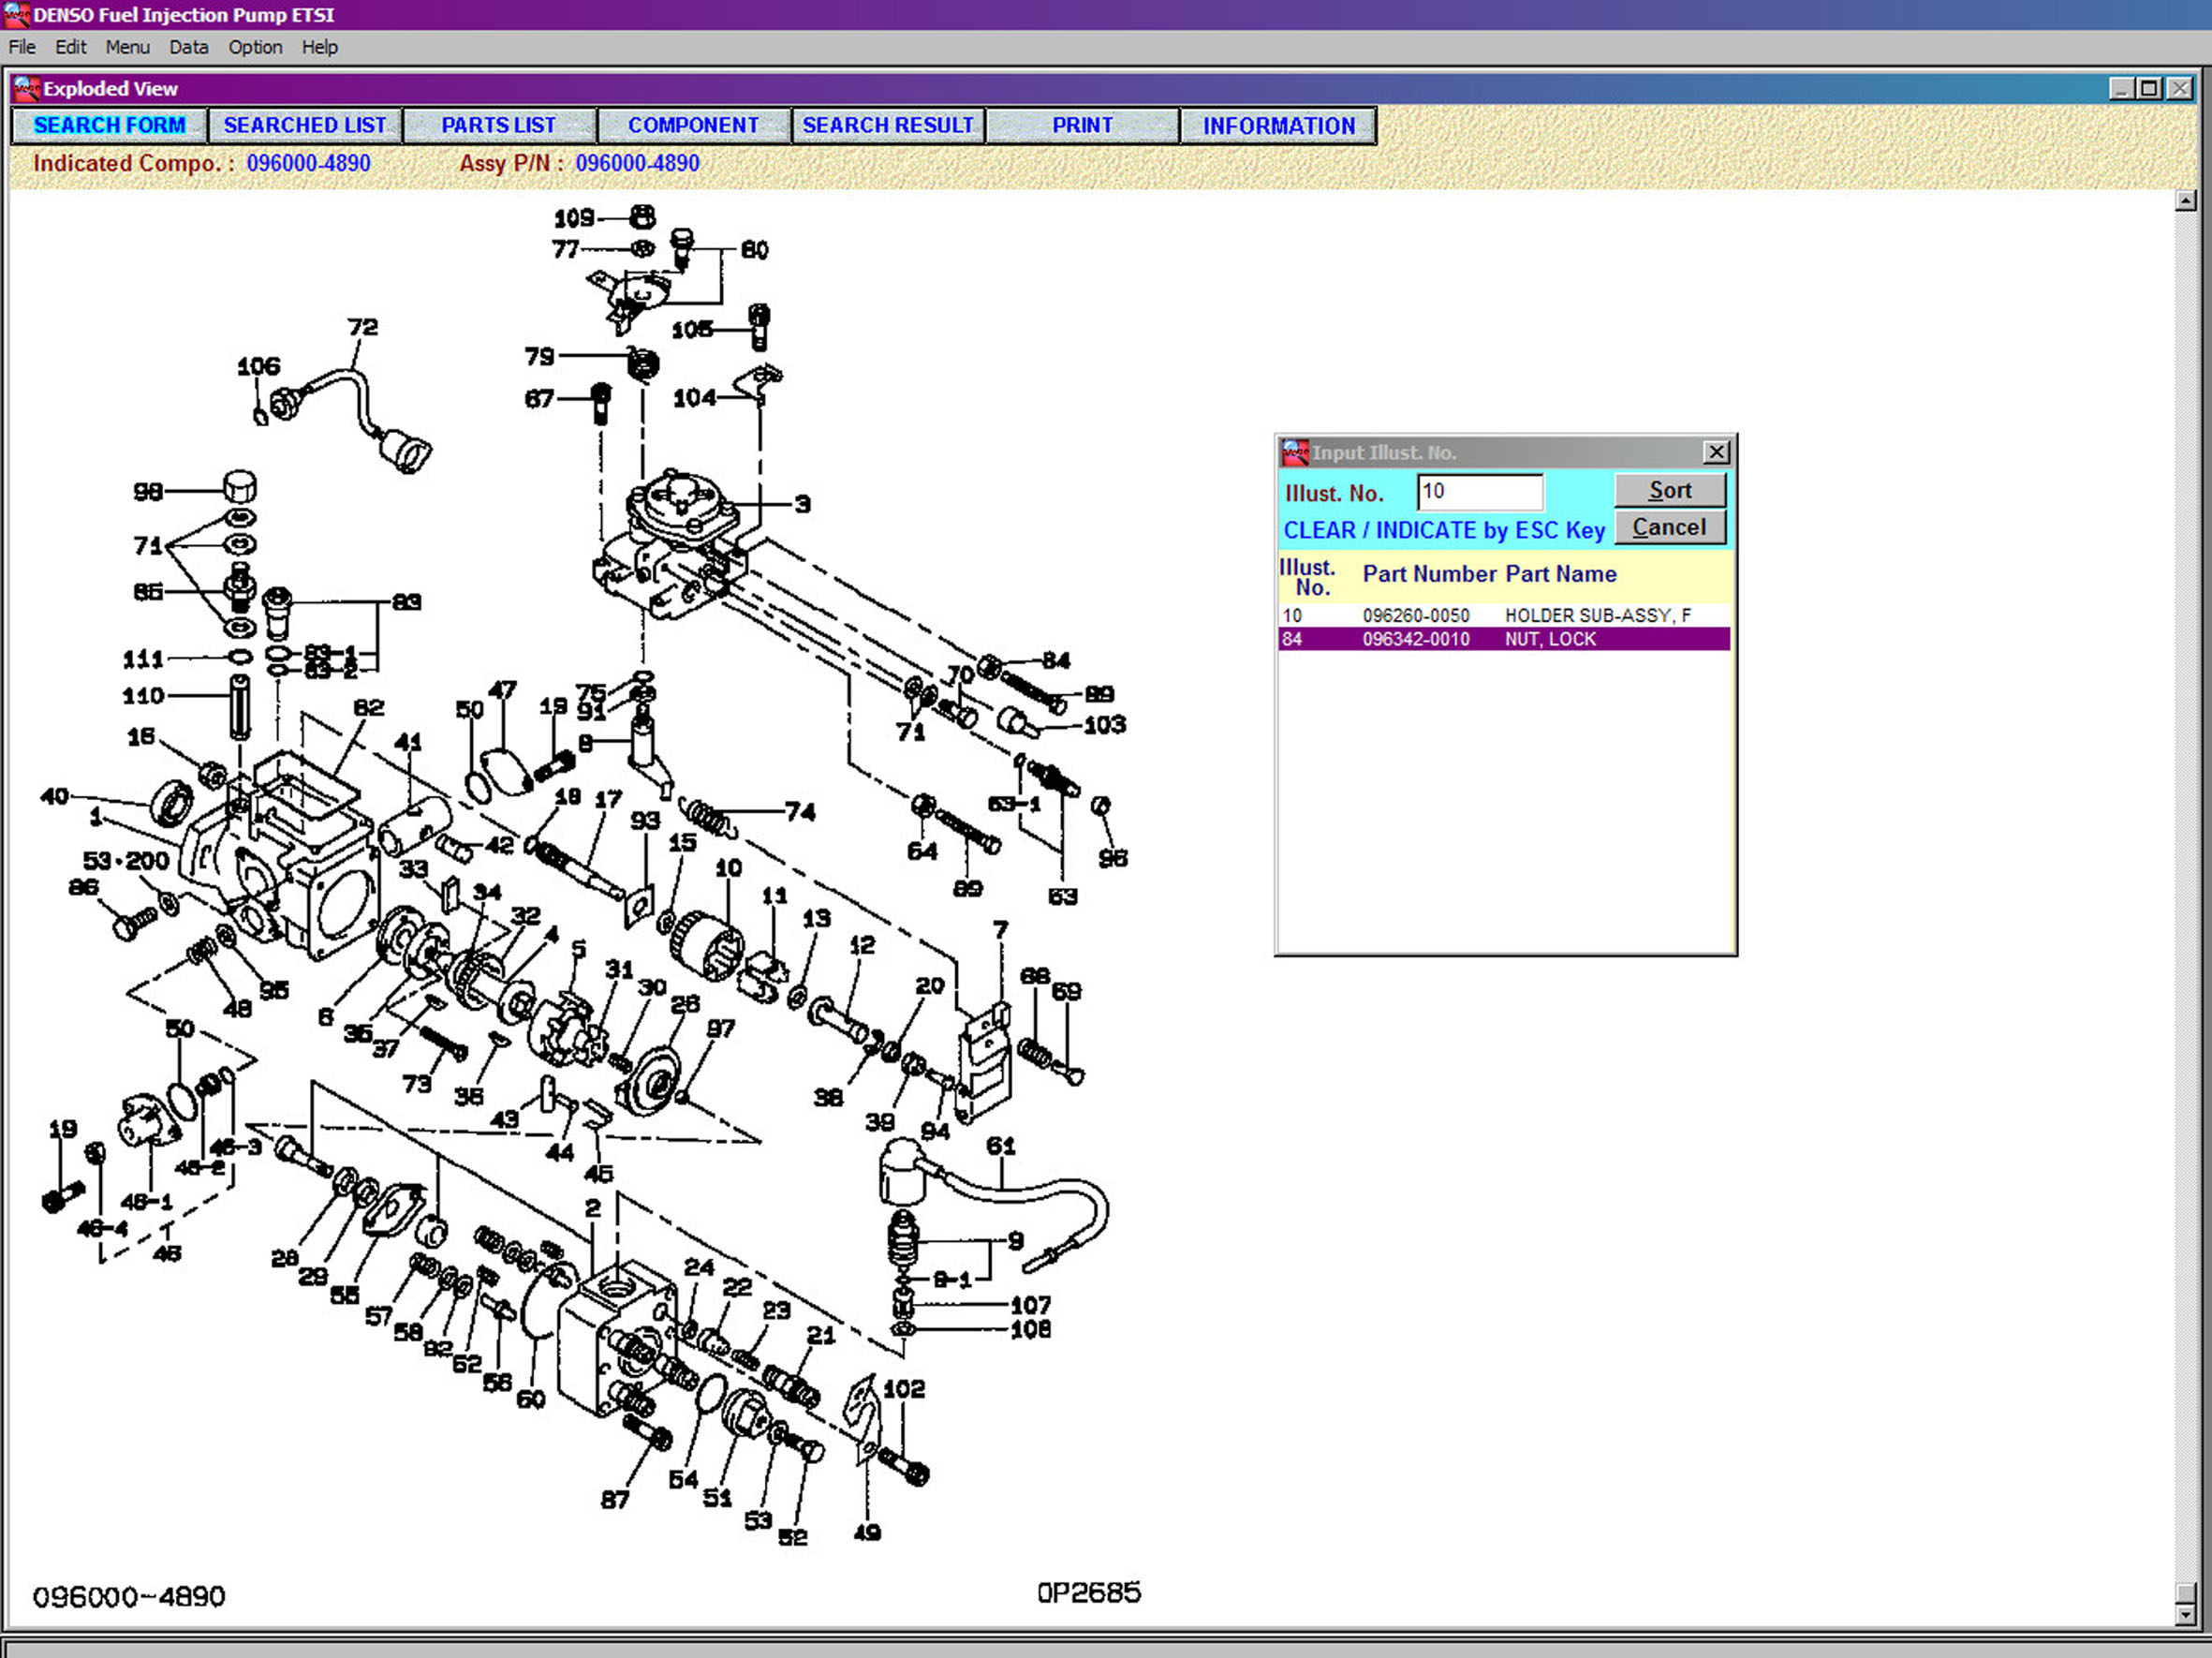Open the SEARCHED LIST view
Viewport: 2212px width, 1658px height.
click(304, 125)
